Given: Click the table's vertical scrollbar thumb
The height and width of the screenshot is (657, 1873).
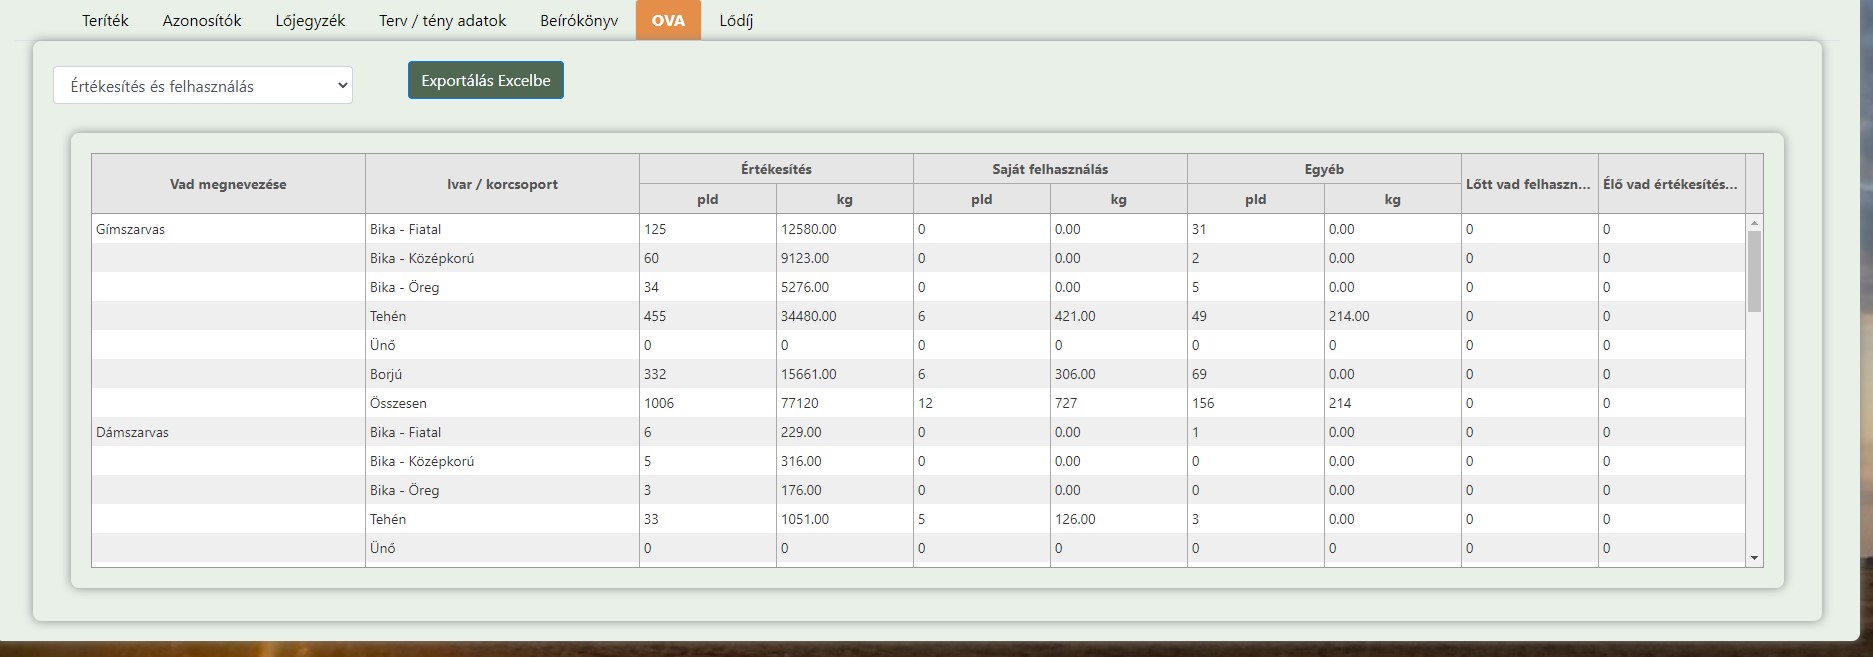Looking at the screenshot, I should point(1754,270).
